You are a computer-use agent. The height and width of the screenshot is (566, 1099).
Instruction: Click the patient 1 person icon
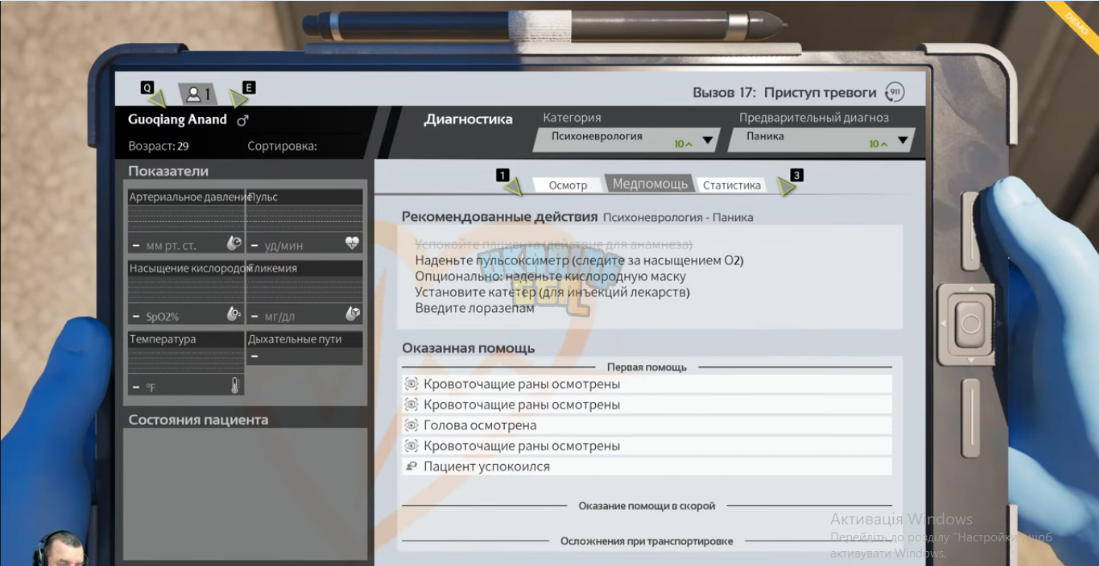tap(194, 93)
